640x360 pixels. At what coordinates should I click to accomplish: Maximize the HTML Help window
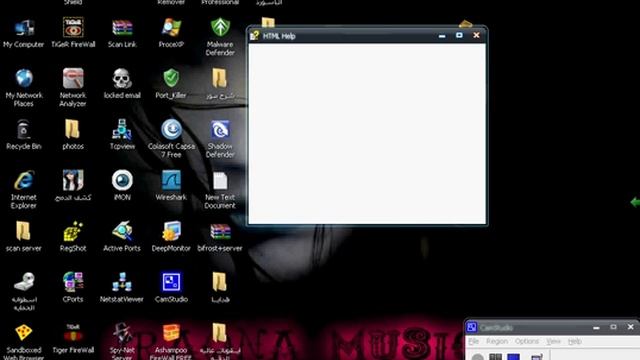click(459, 36)
